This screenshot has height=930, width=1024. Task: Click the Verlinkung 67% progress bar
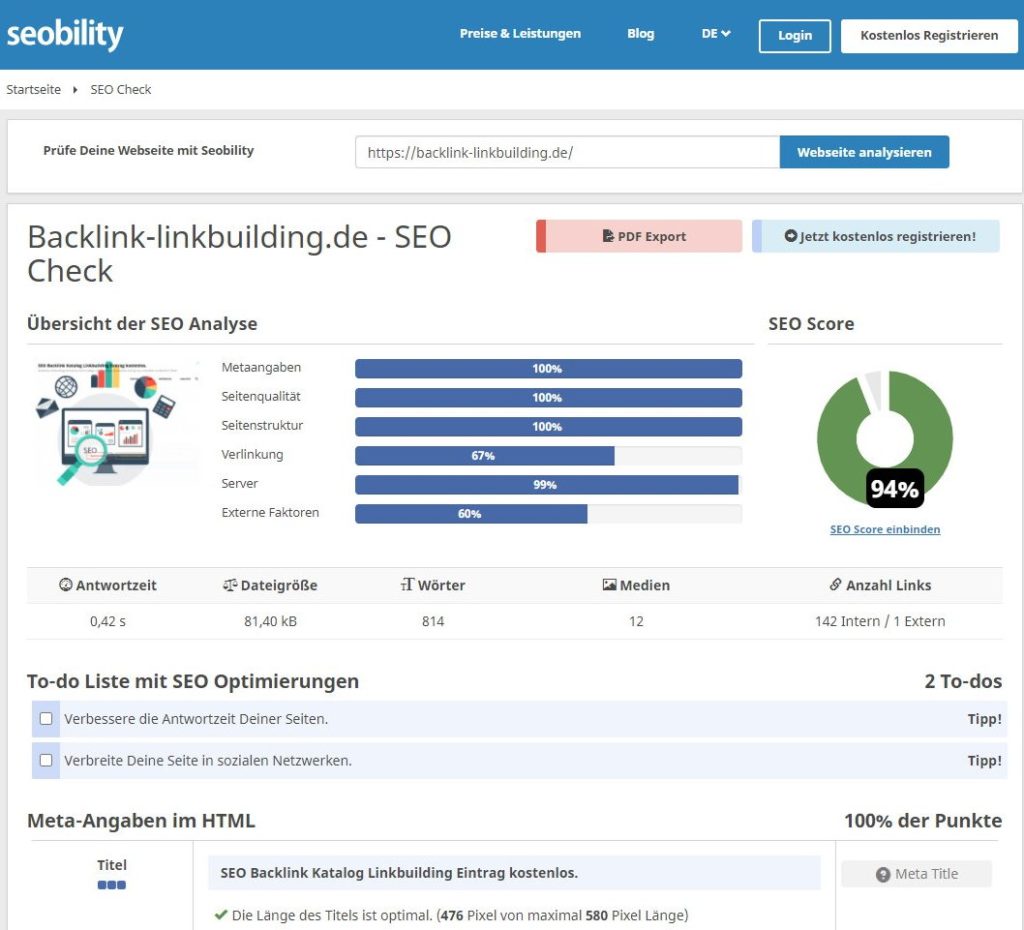(548, 455)
